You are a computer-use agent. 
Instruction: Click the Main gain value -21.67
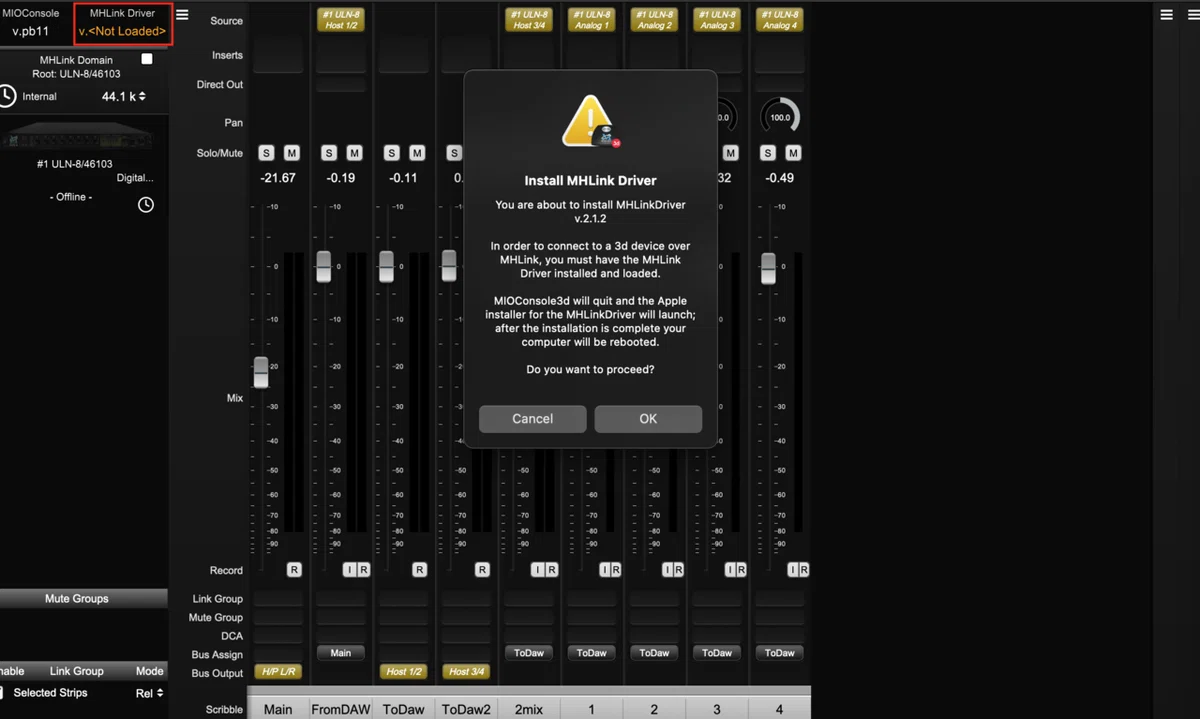point(278,178)
